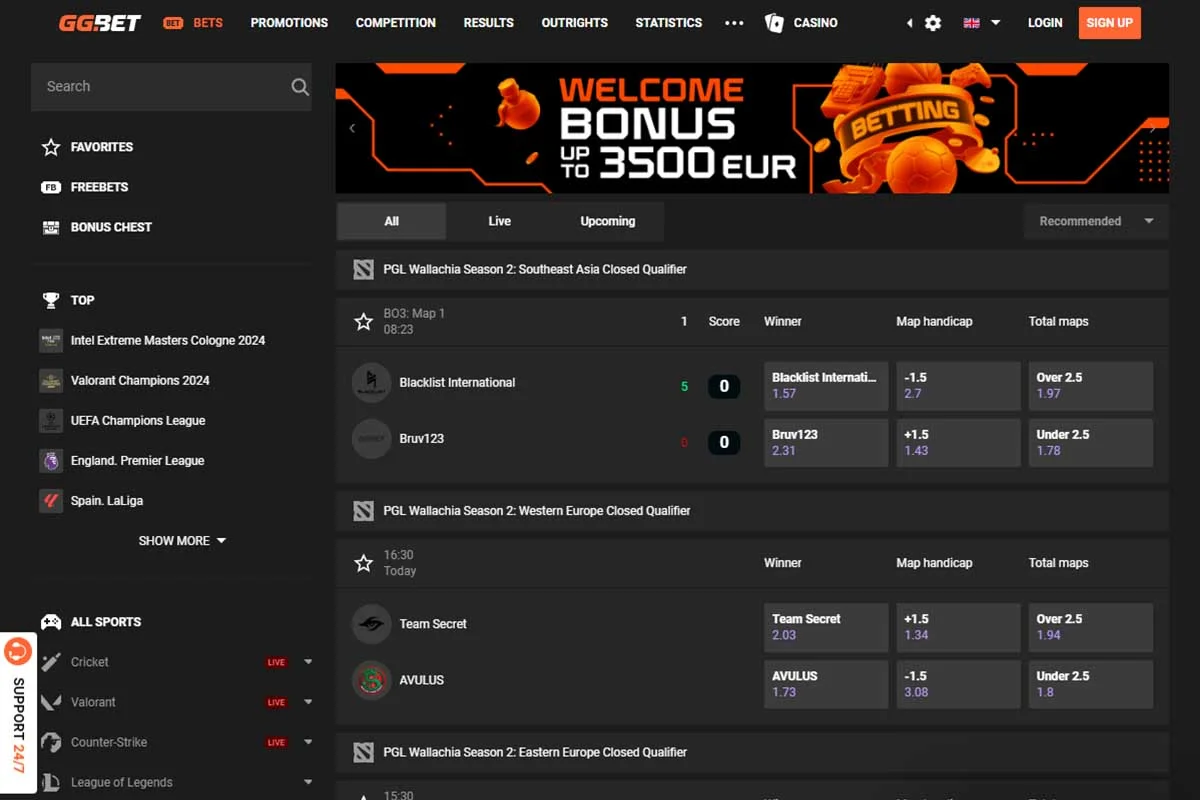Bet Team Secret winner at 2.03
1200x800 pixels.
[x=826, y=627]
